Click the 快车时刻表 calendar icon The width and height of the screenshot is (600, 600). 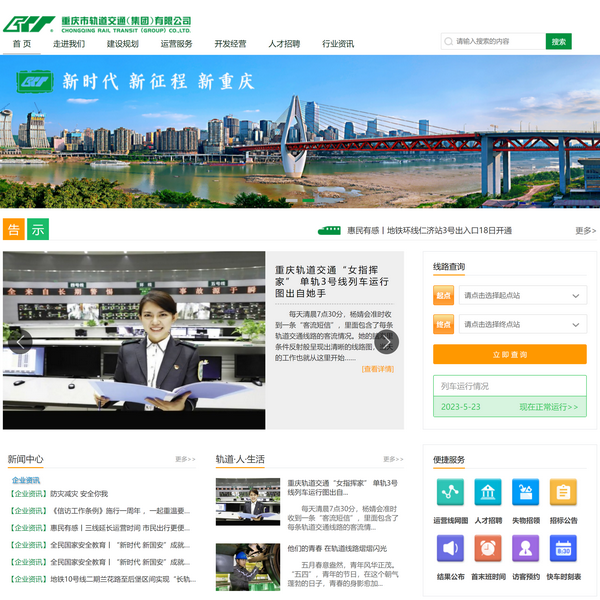coord(563,548)
